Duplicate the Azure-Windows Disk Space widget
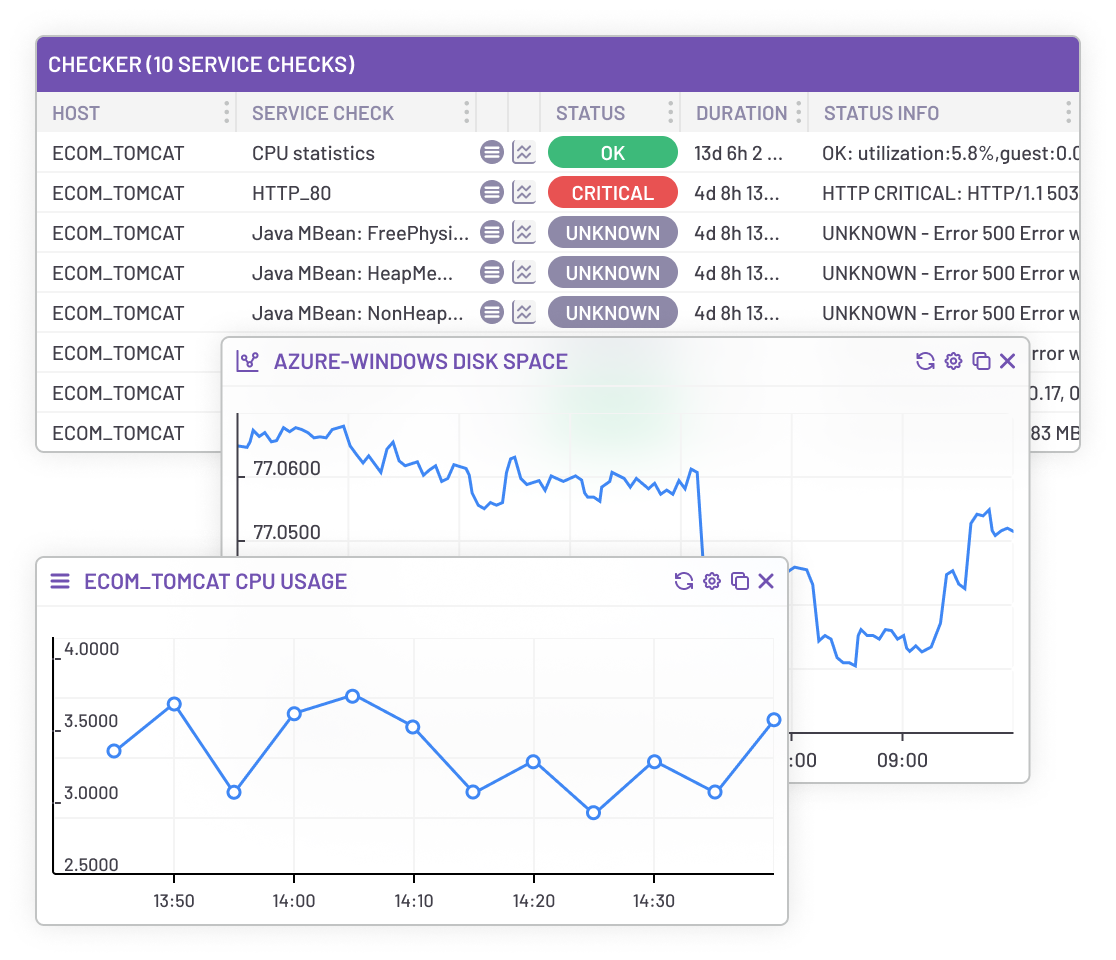Image resolution: width=1116 pixels, height=960 pixels. tap(980, 361)
